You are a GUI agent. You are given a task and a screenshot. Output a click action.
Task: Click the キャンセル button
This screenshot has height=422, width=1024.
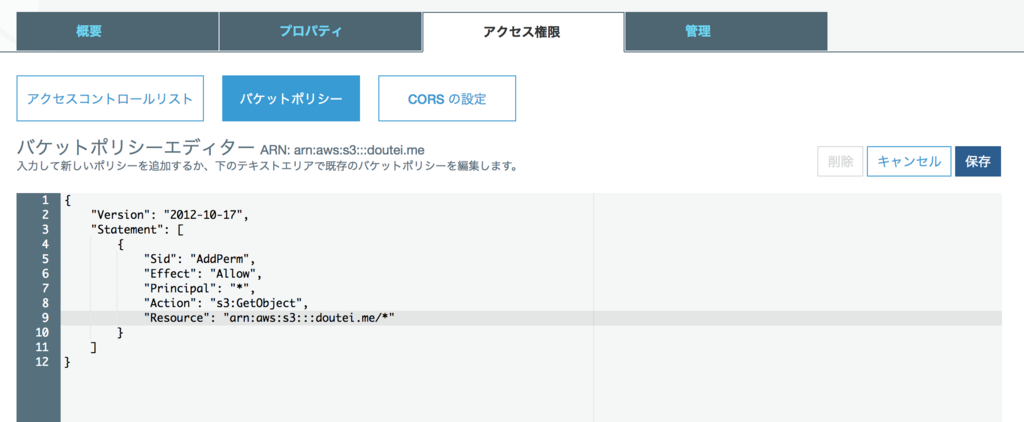[908, 161]
